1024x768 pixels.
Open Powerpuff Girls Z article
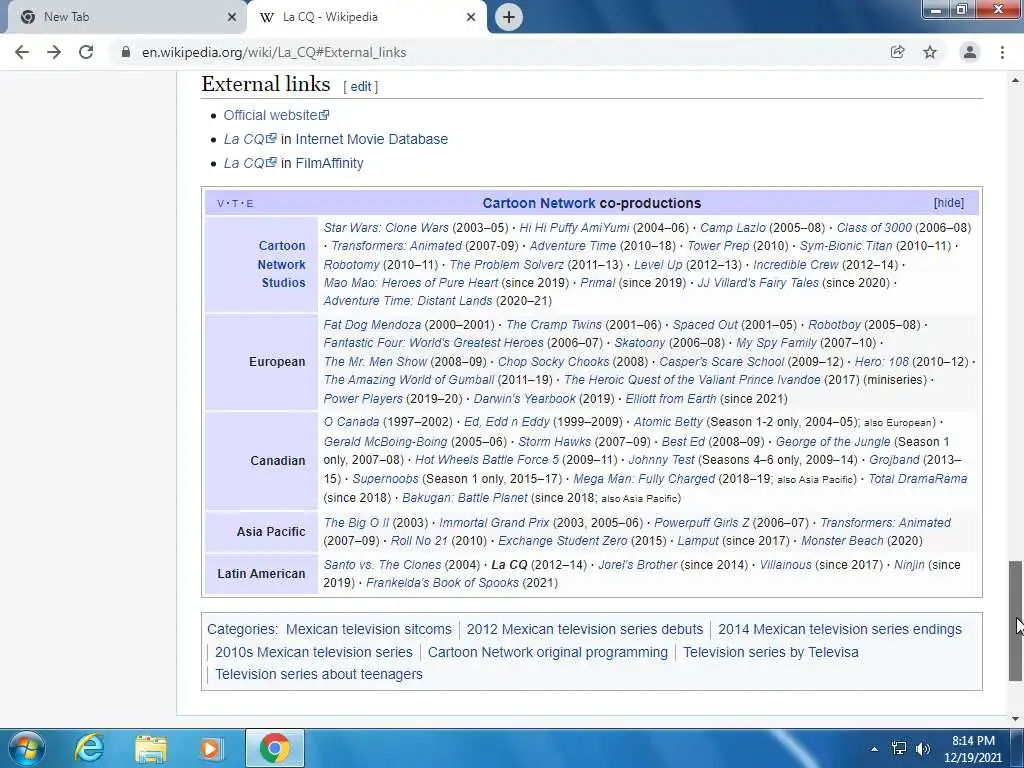(701, 523)
